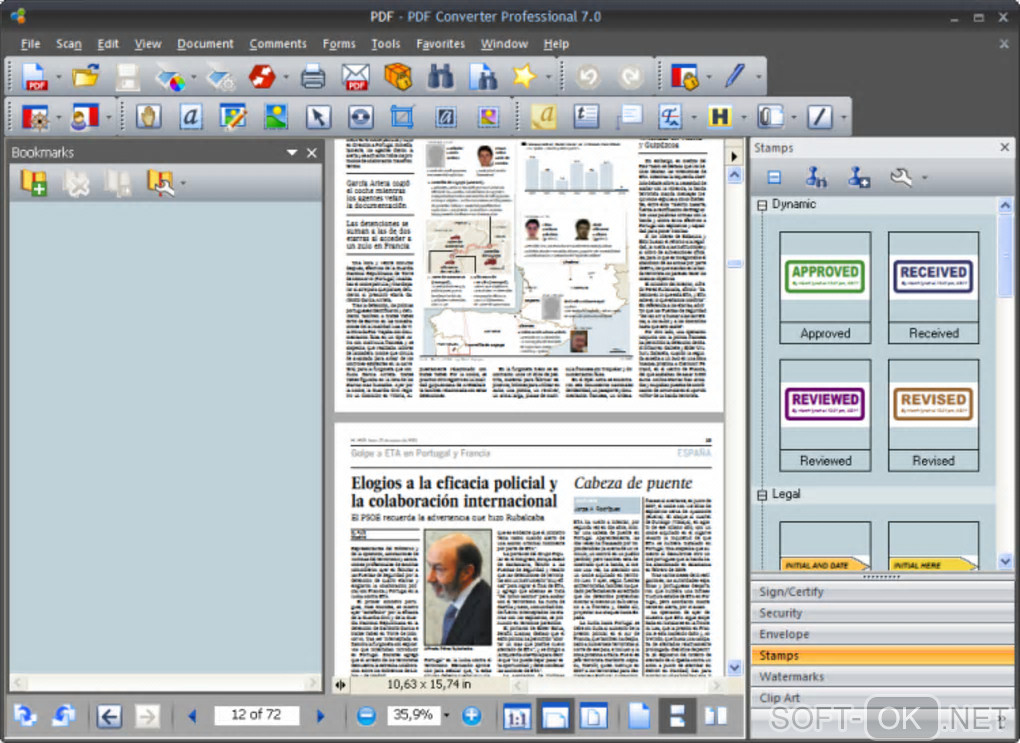
Task: Select the Received stamp
Action: tap(933, 287)
